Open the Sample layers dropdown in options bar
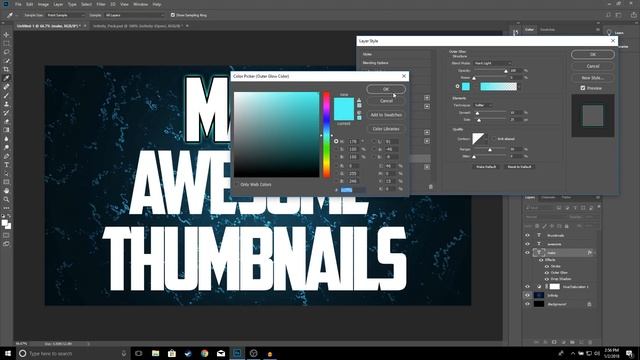This screenshot has height=360, width=640. tap(134, 15)
